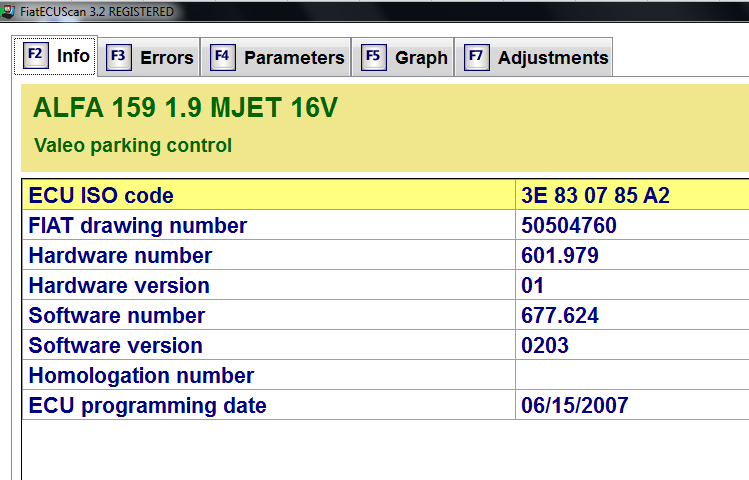
Task: Click the F4 key icon on Parameters tab
Action: (222, 57)
